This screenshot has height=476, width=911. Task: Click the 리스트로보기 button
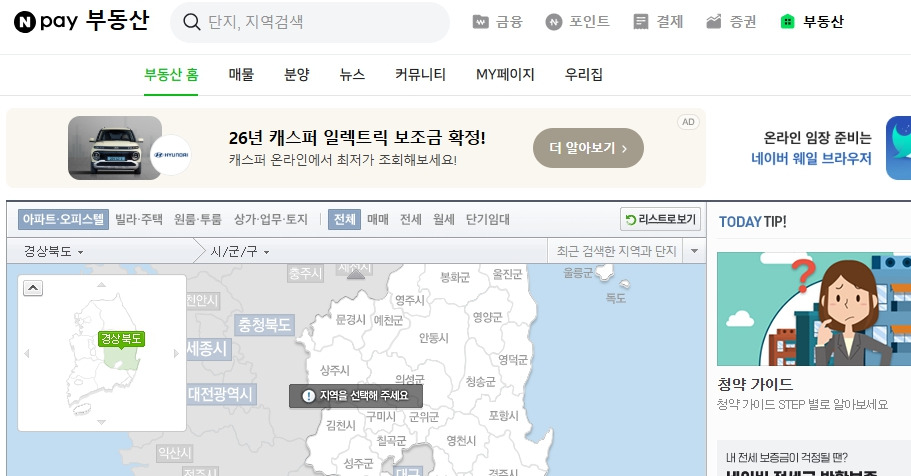(x=661, y=219)
